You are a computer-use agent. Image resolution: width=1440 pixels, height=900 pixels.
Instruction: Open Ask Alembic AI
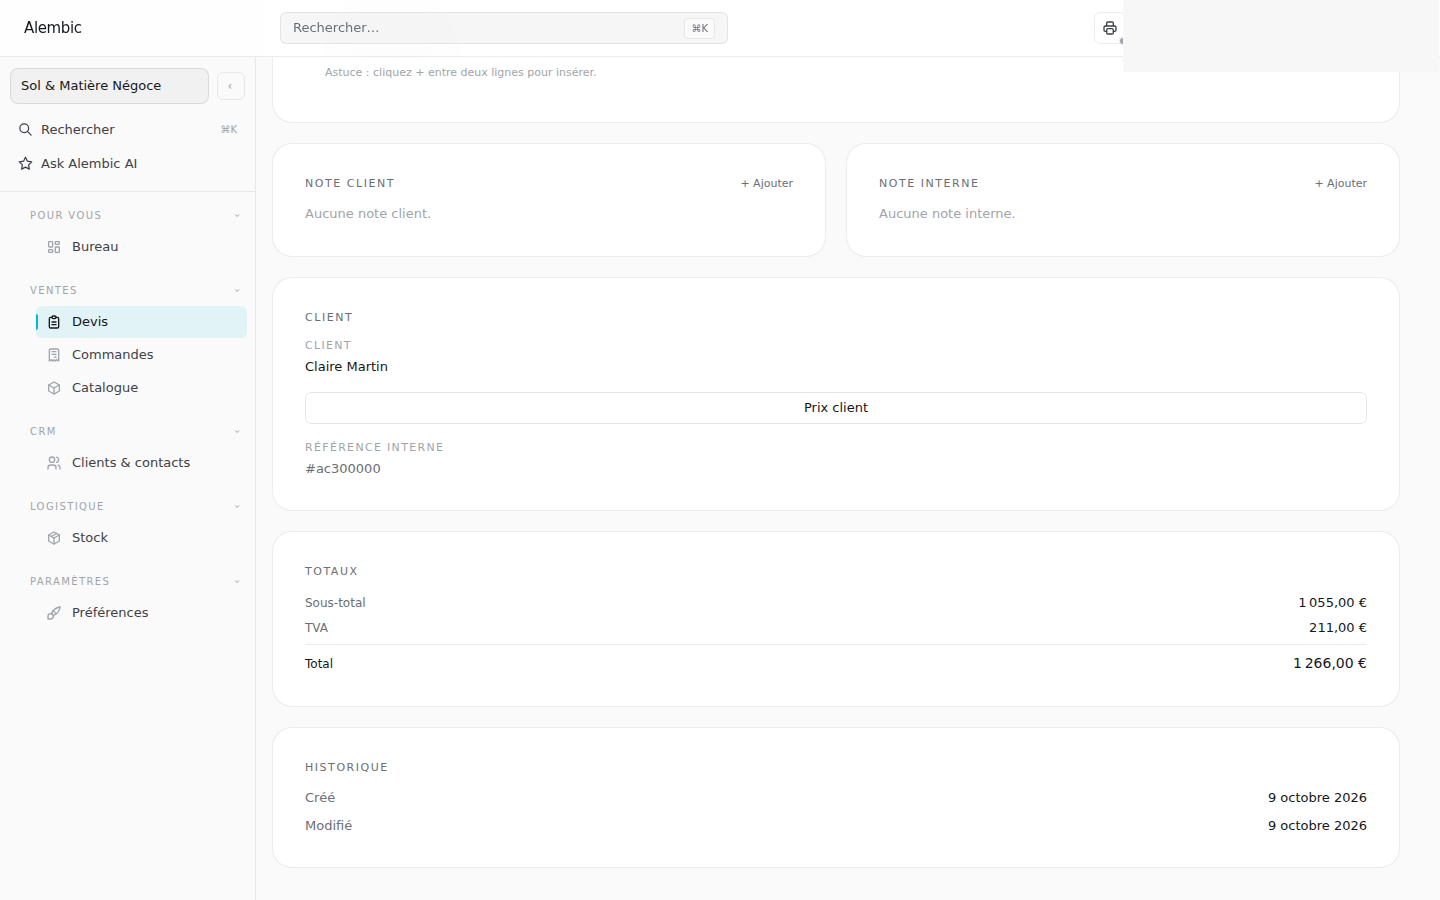pyautogui.click(x=128, y=164)
